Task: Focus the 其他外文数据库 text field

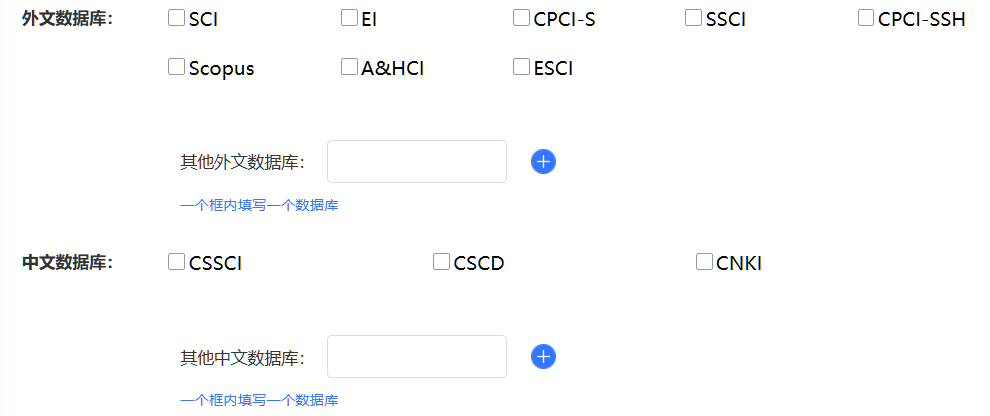Action: [x=417, y=162]
